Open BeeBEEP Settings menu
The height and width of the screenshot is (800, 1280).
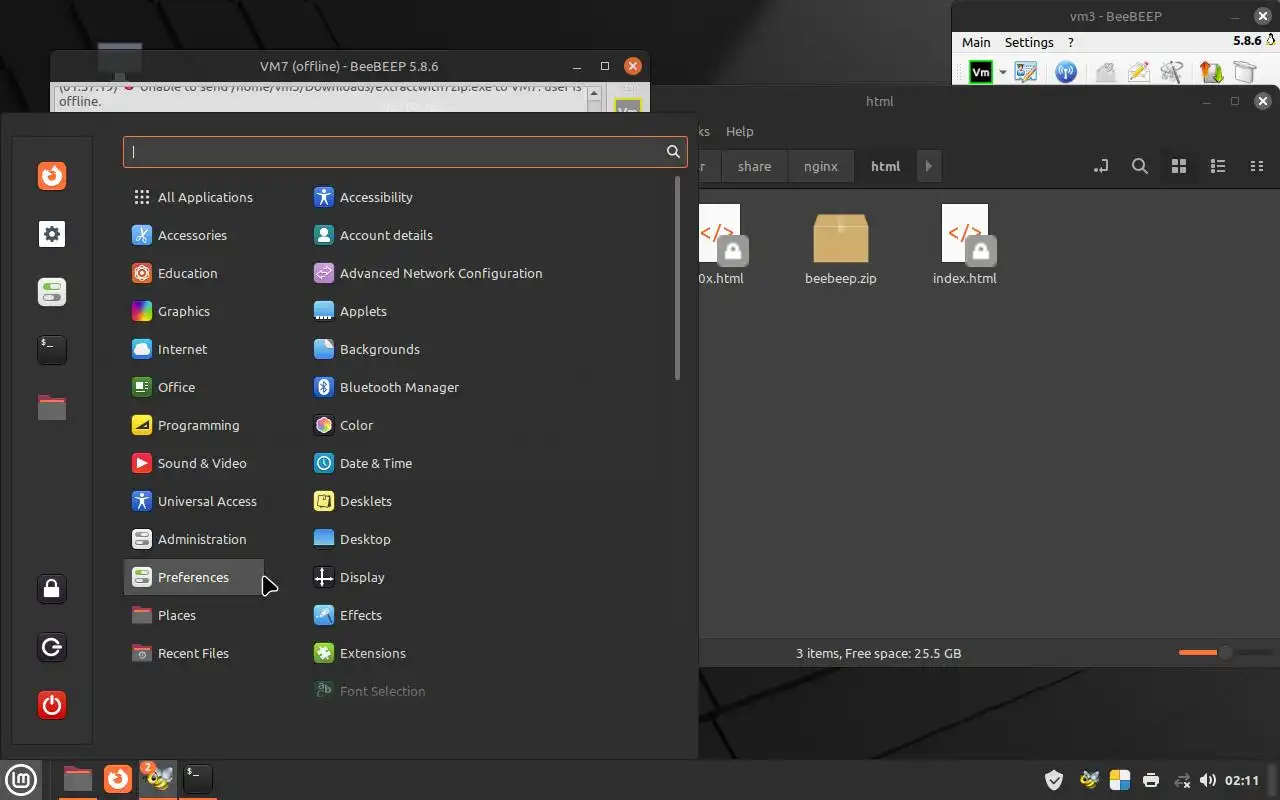pos(1029,42)
